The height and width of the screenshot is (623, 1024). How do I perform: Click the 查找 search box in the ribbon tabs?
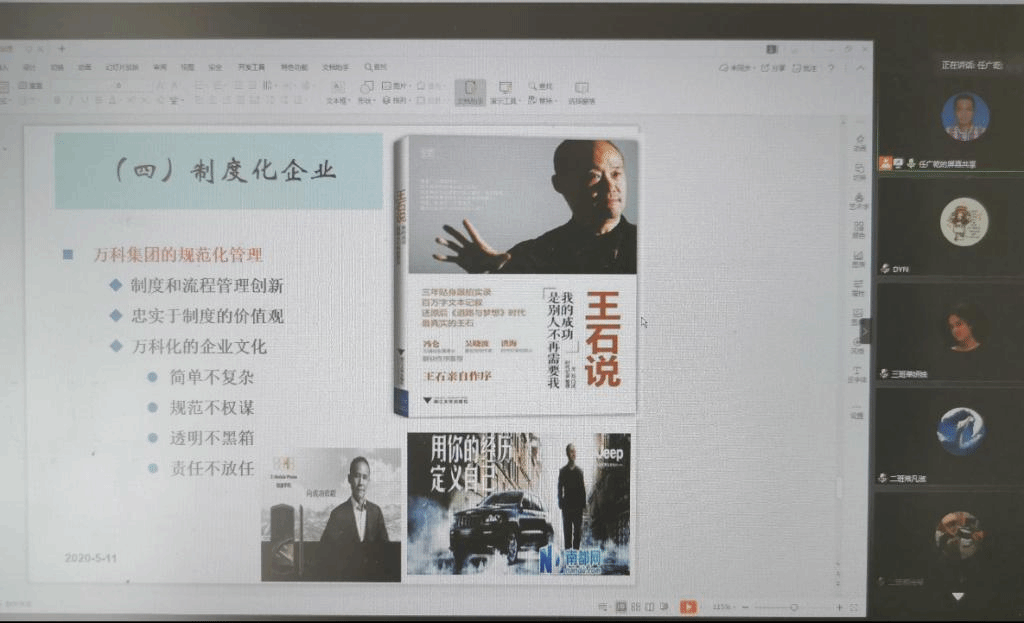376,67
